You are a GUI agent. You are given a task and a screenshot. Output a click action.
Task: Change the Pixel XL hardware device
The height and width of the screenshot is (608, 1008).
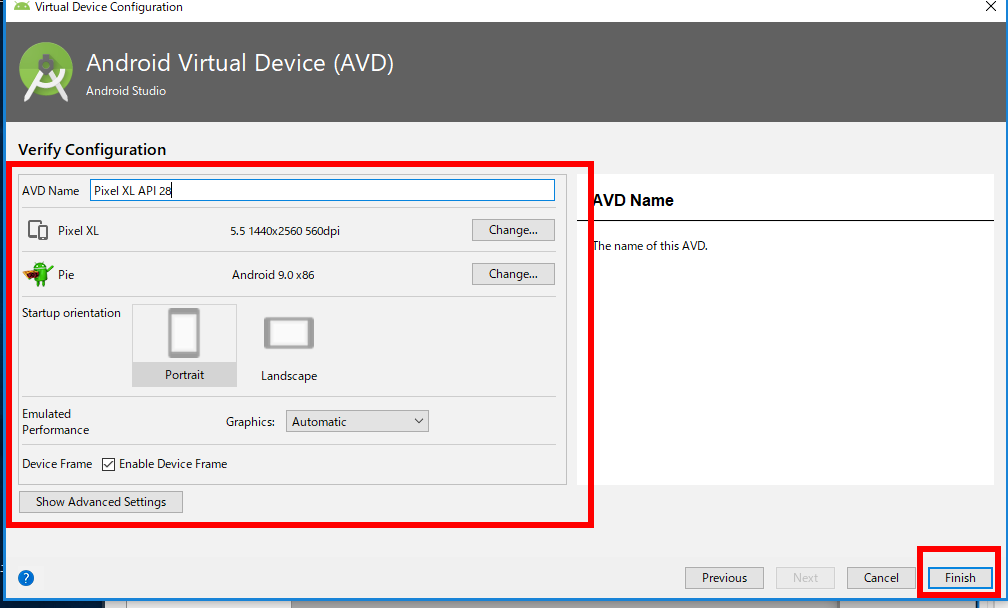[x=513, y=230]
